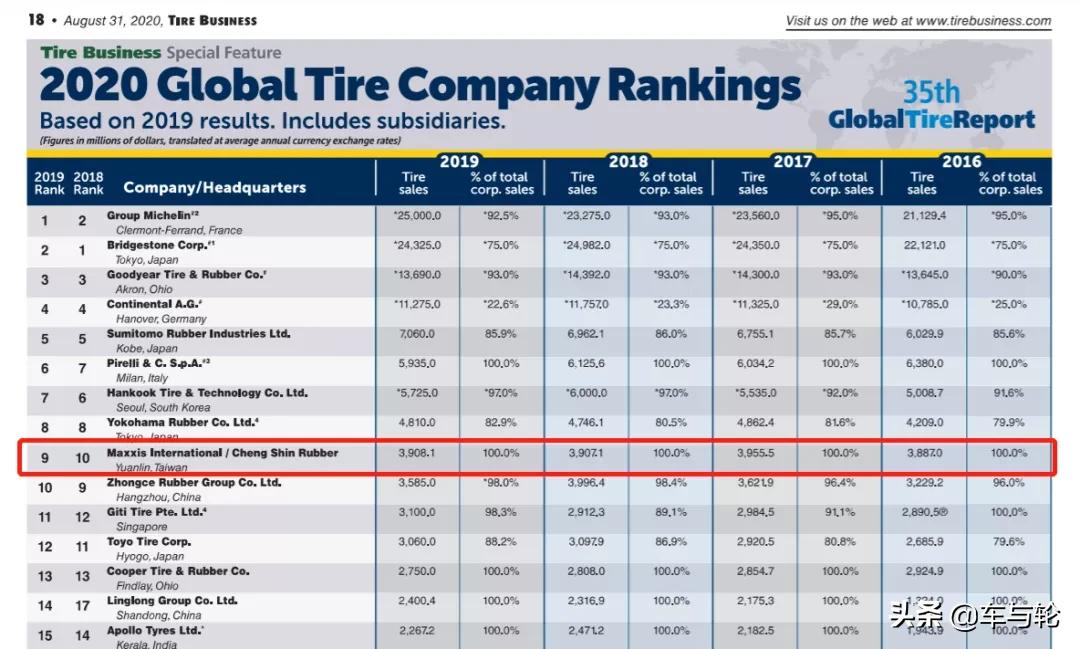Click Seoul, South Korea headquarters text
Screen dimensions: 1080x649
[x=163, y=408]
